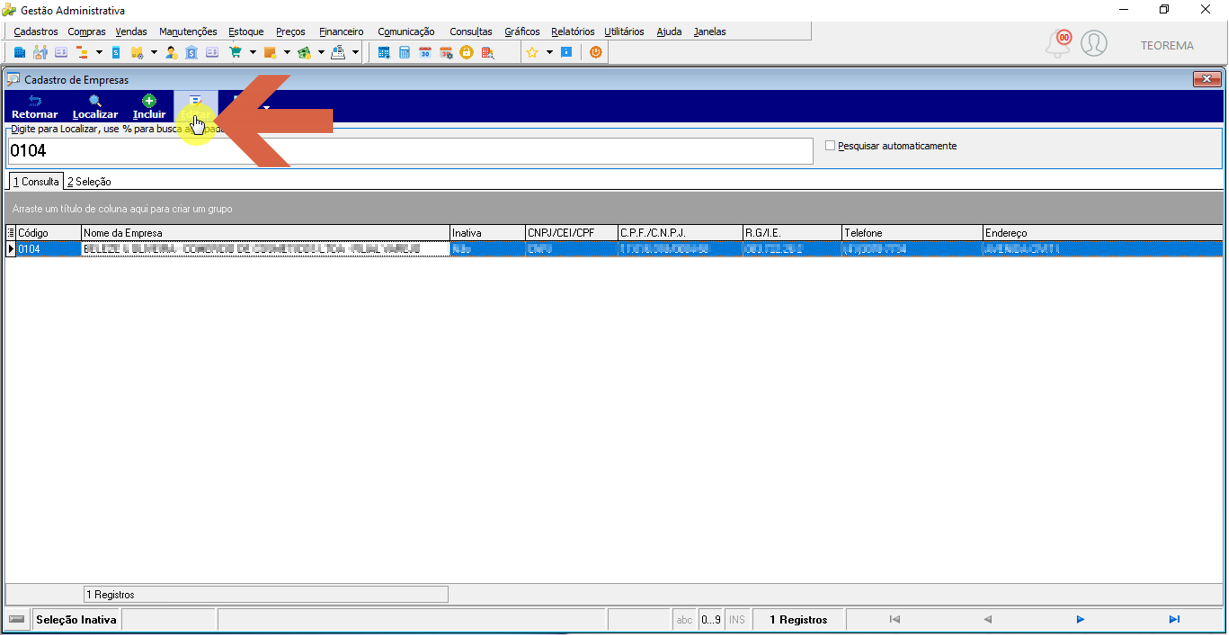Image resolution: width=1229 pixels, height=635 pixels.
Task: Click the blue table grid toolbar icon
Action: (384, 52)
